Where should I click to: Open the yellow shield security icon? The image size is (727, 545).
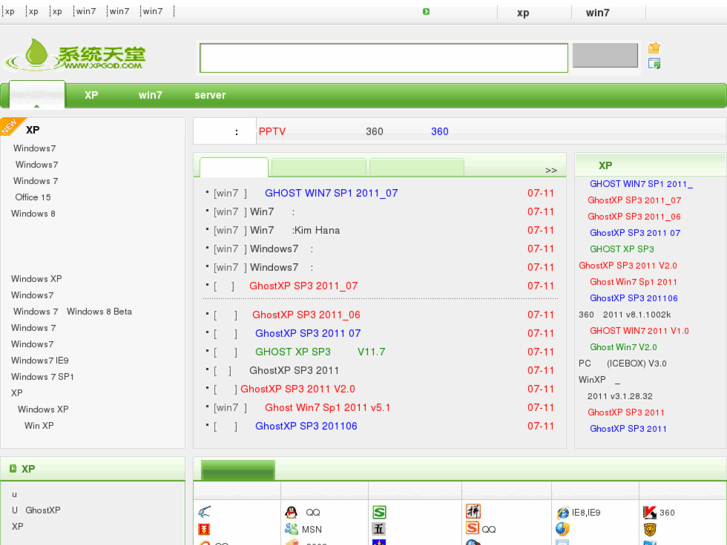(650, 529)
